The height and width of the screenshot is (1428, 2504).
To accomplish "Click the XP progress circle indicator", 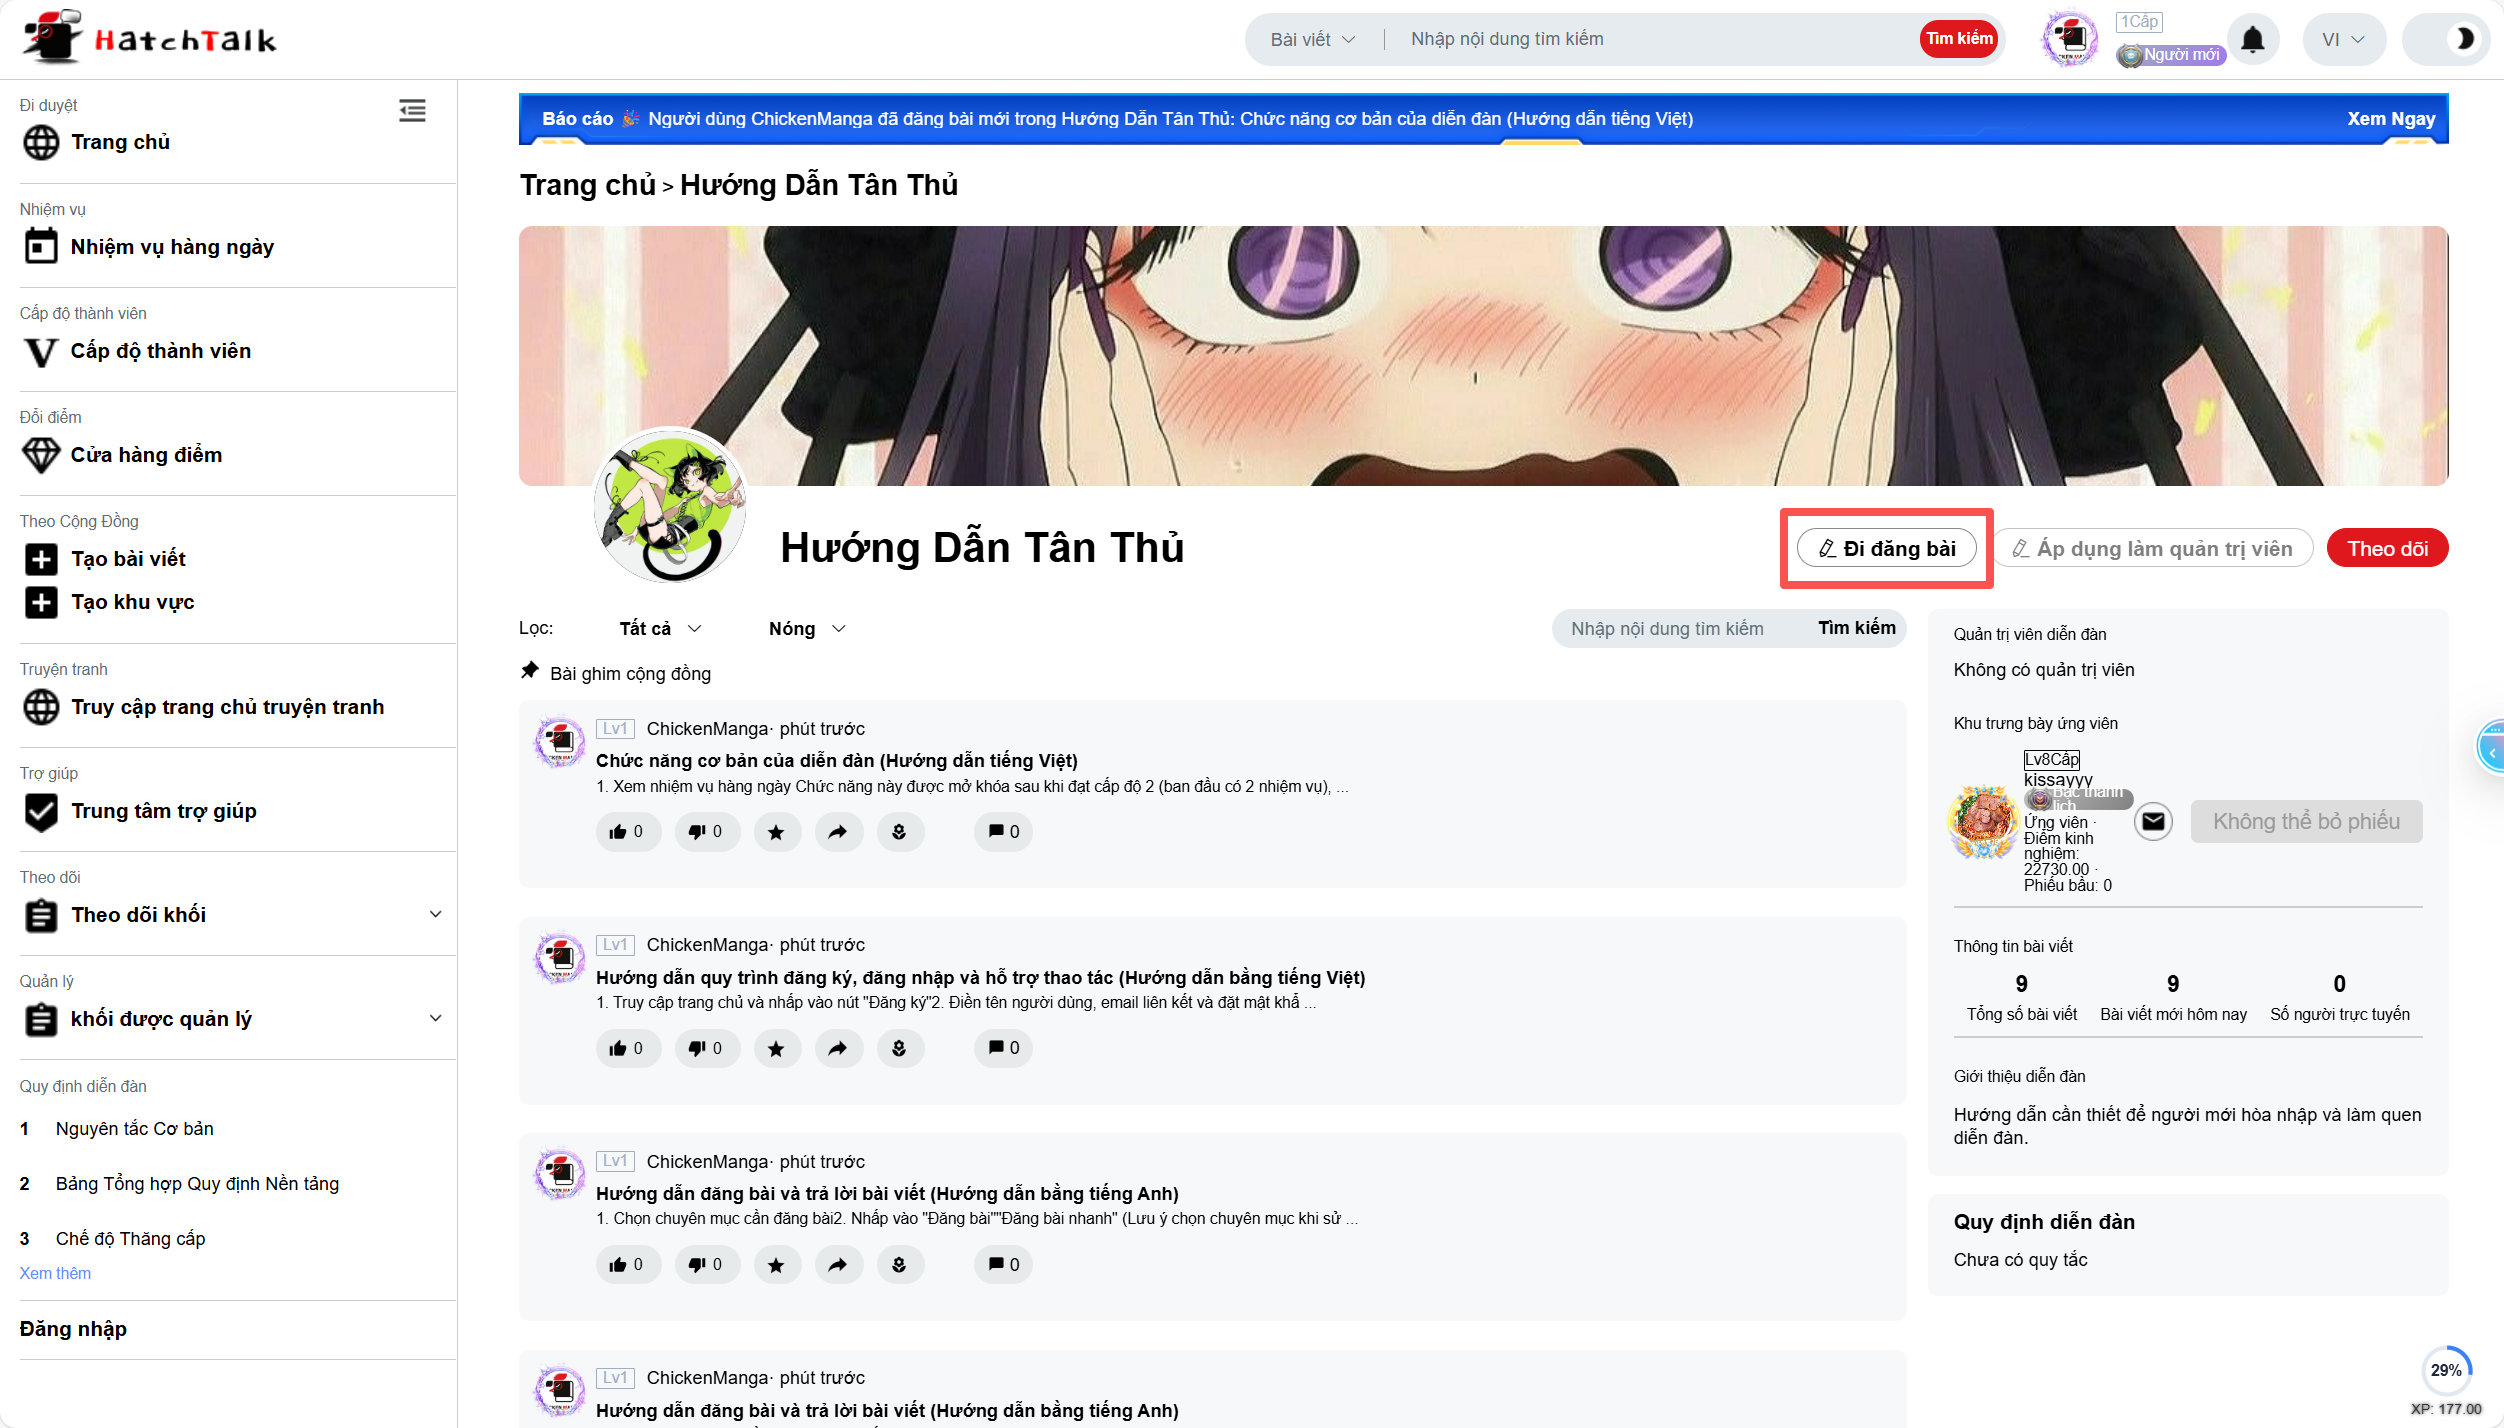I will (x=2446, y=1370).
